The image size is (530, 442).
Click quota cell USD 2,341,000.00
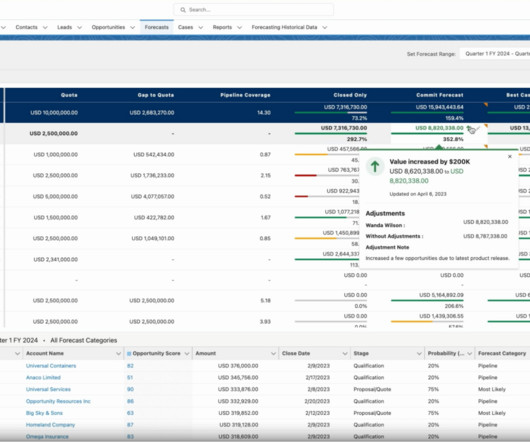coord(56,259)
